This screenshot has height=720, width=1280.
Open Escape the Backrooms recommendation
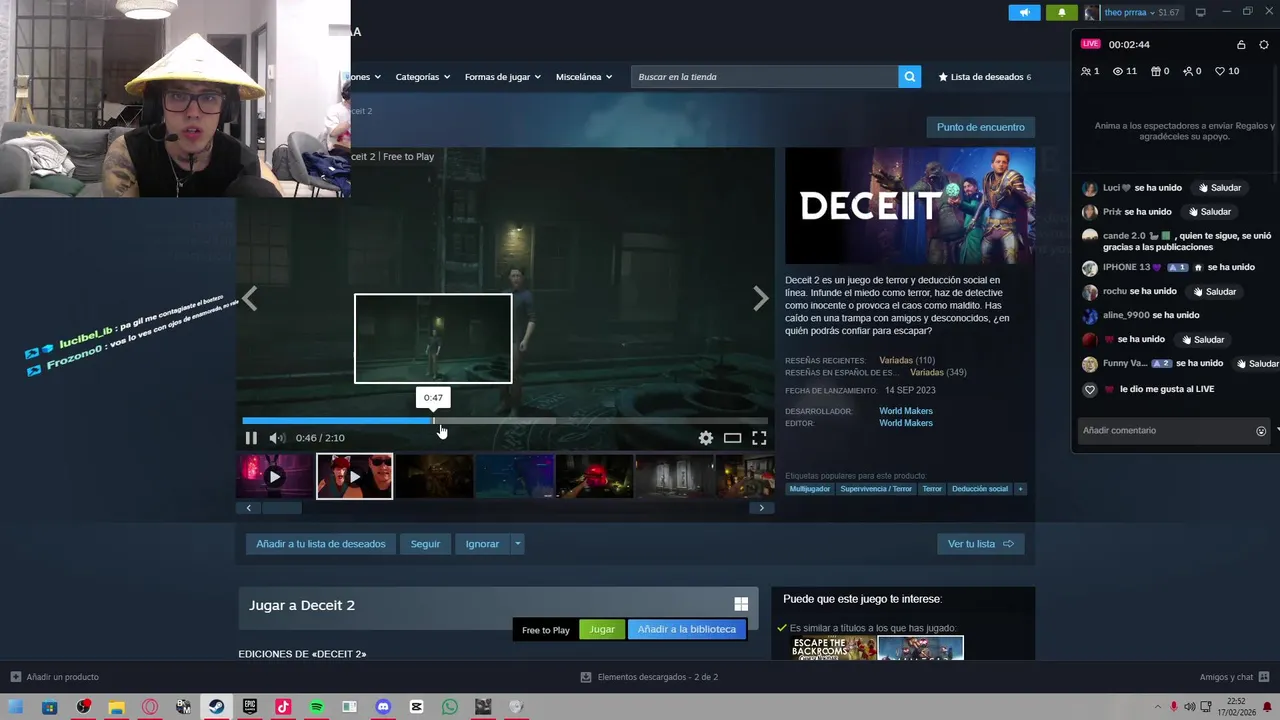click(x=834, y=648)
